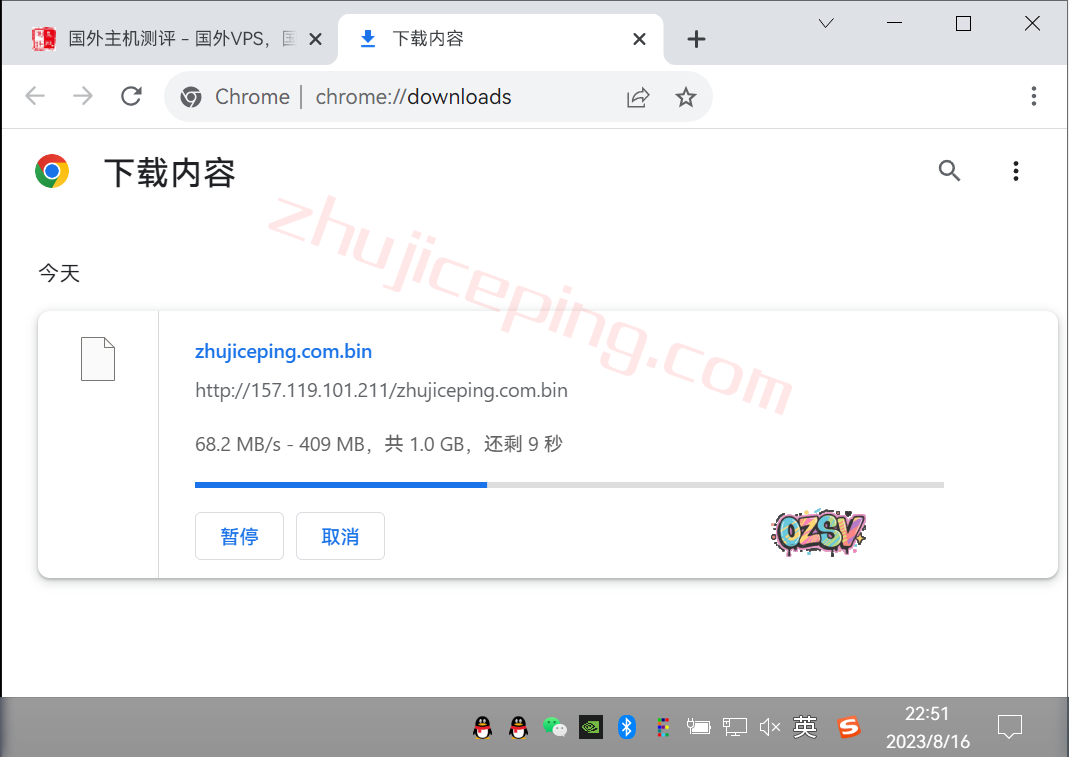The height and width of the screenshot is (757, 1069).
Task: Click the Sogou input method icon
Action: pyautogui.click(x=848, y=727)
